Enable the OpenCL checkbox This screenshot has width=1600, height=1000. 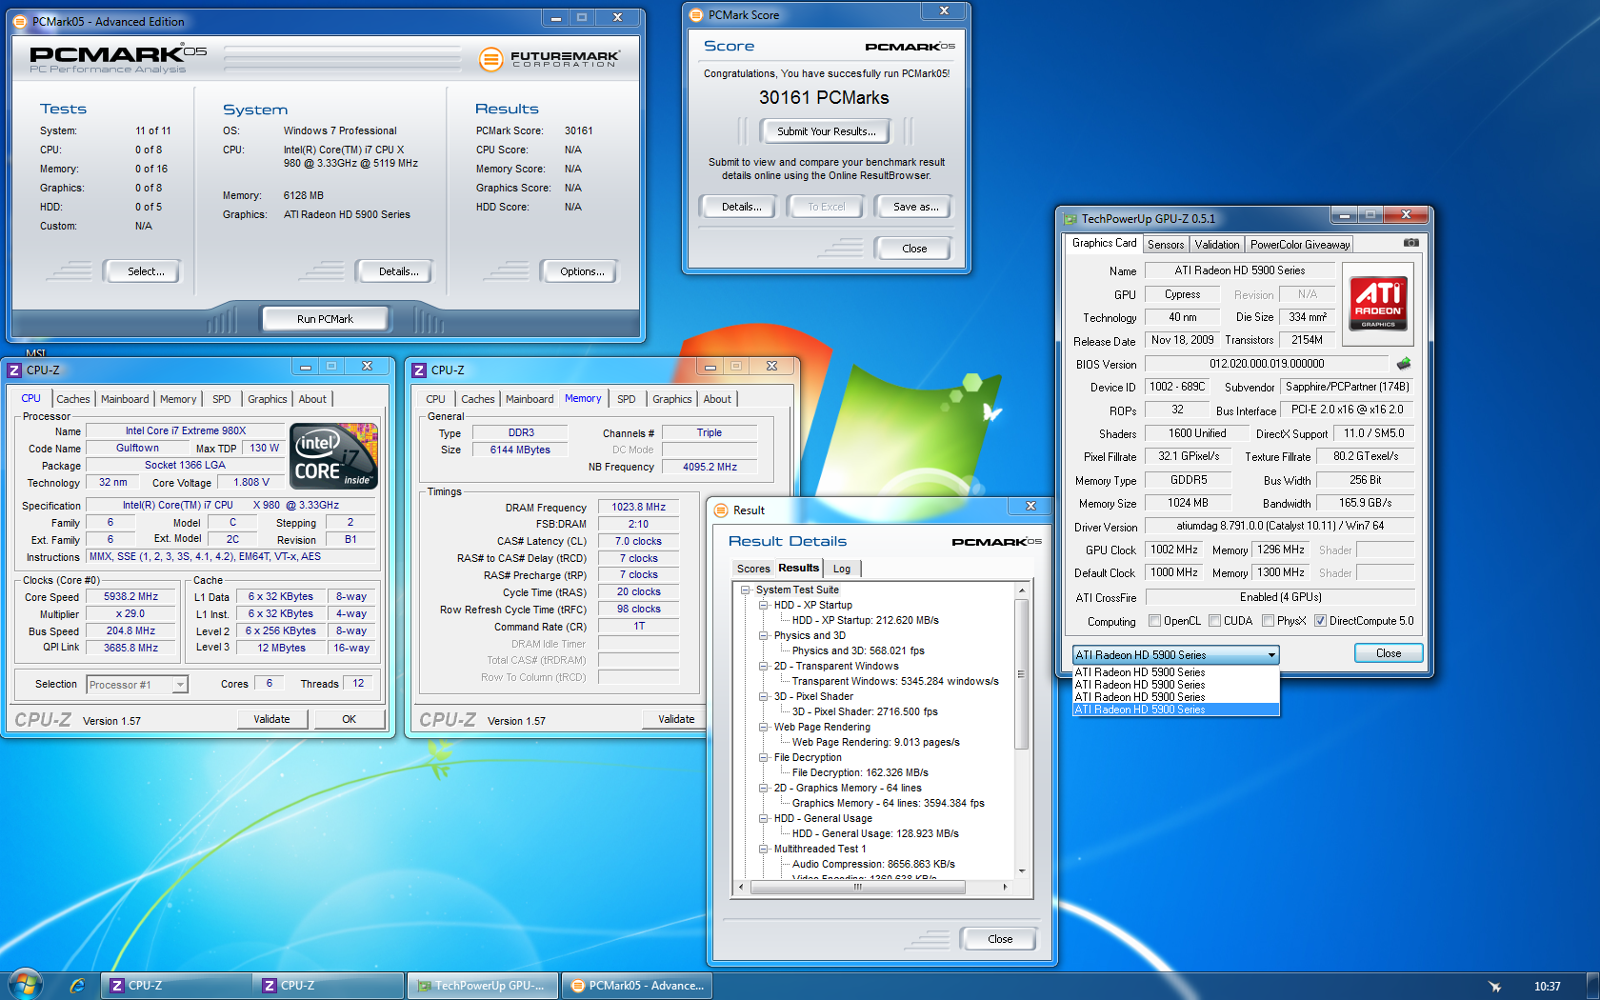point(1155,621)
